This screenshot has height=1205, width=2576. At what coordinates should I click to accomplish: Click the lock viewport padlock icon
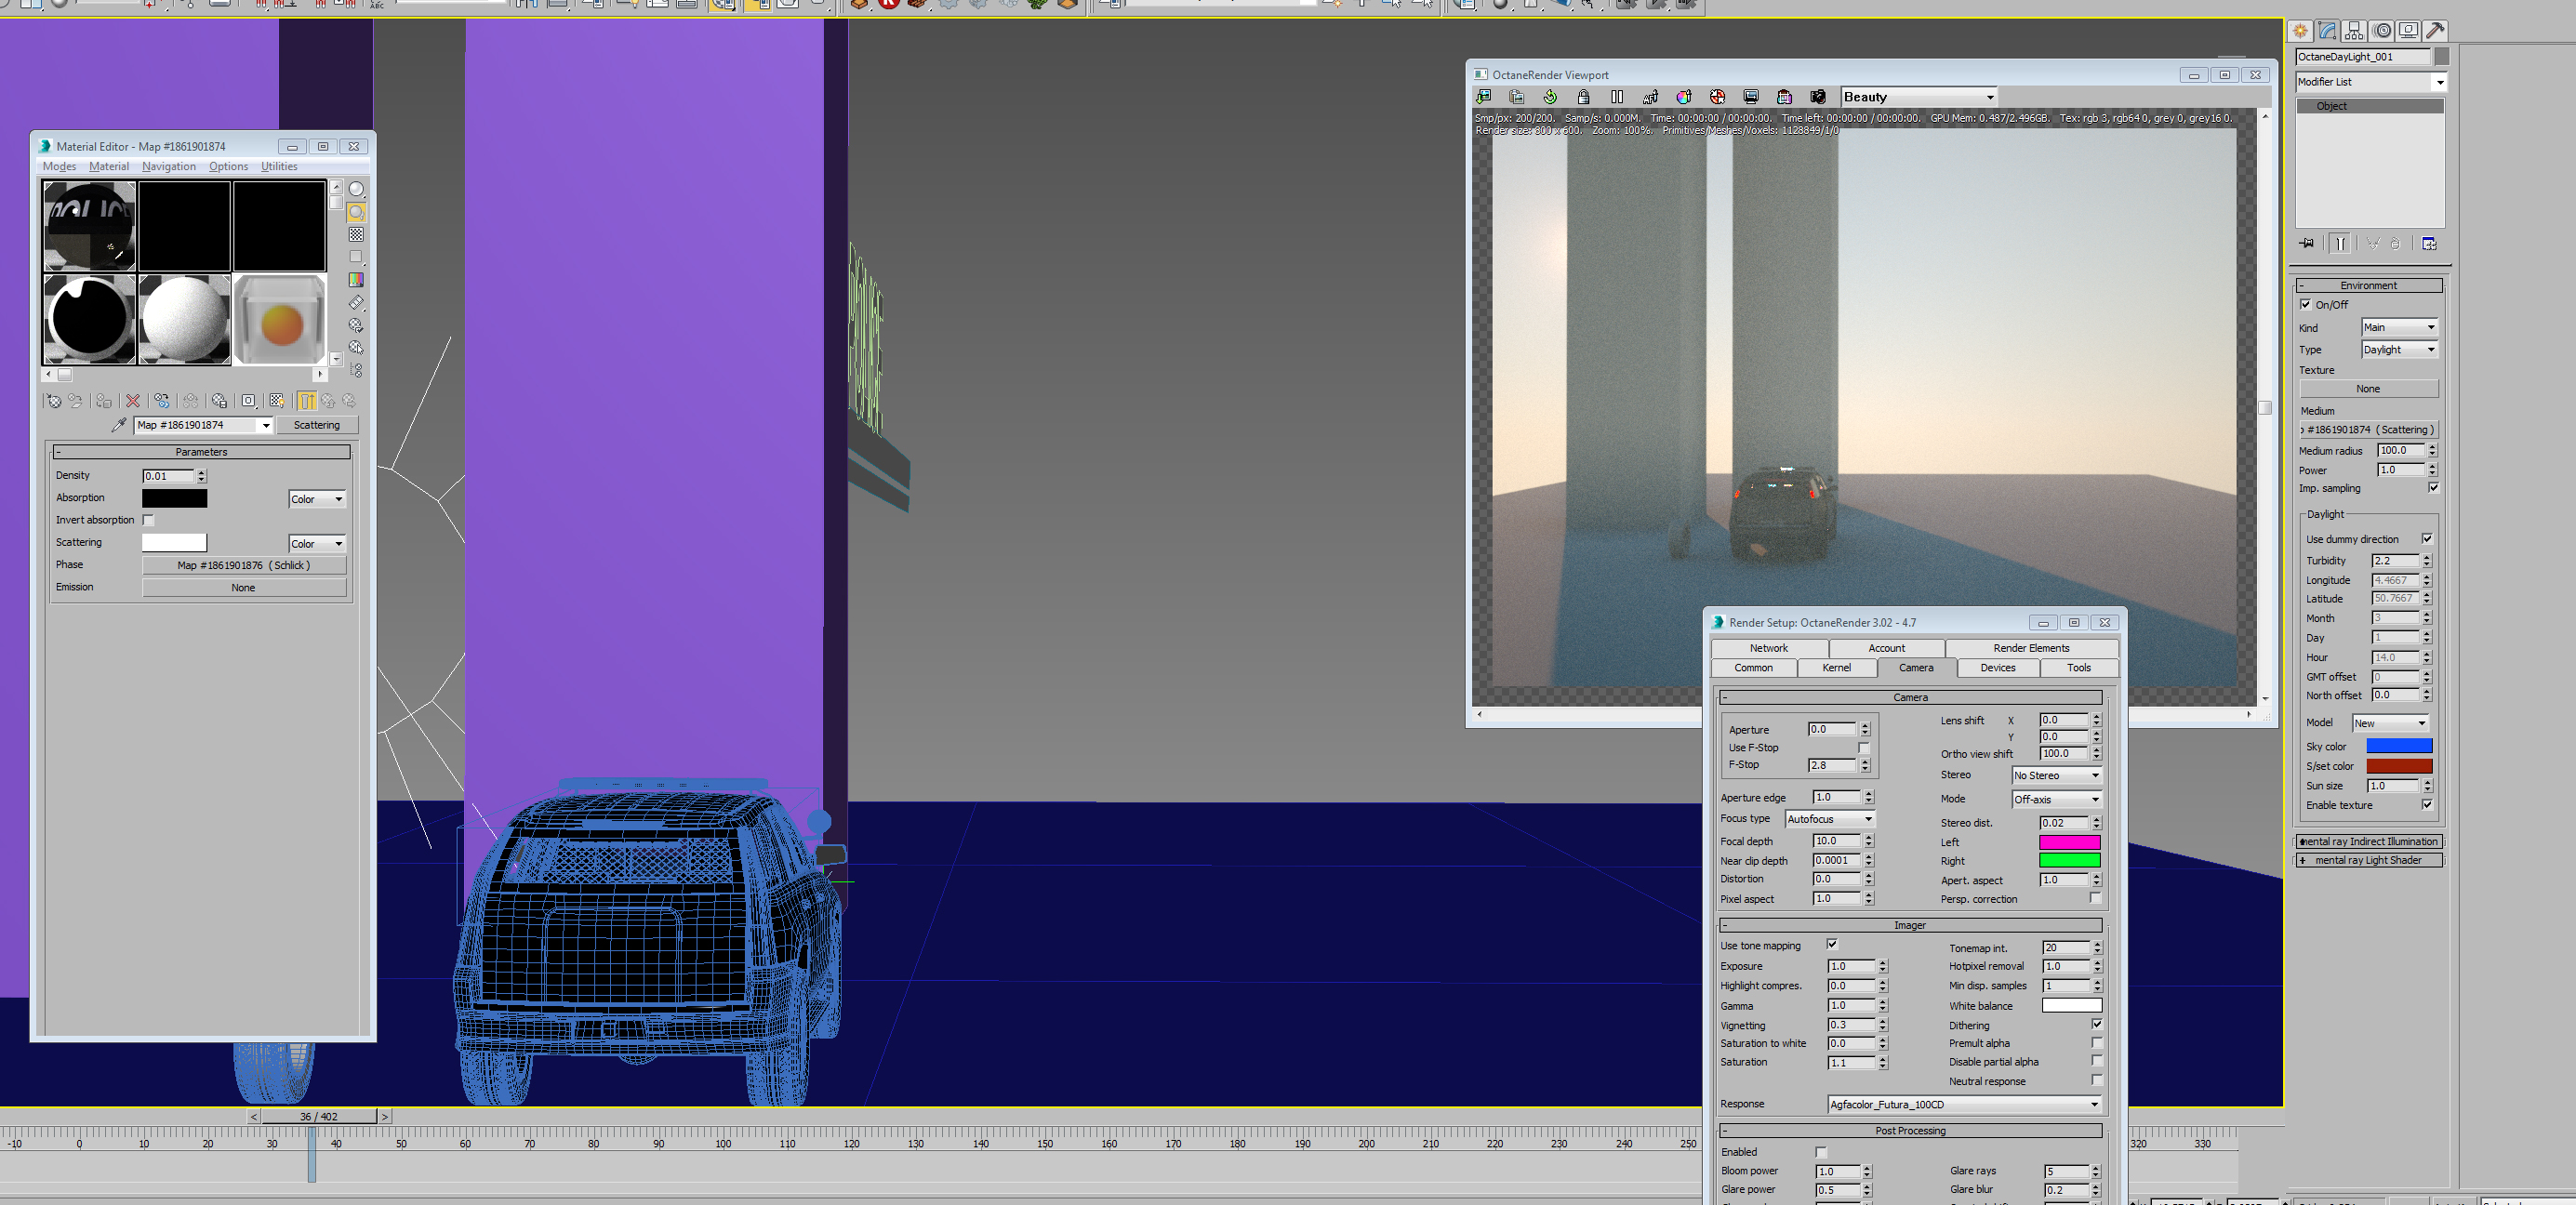(1583, 97)
